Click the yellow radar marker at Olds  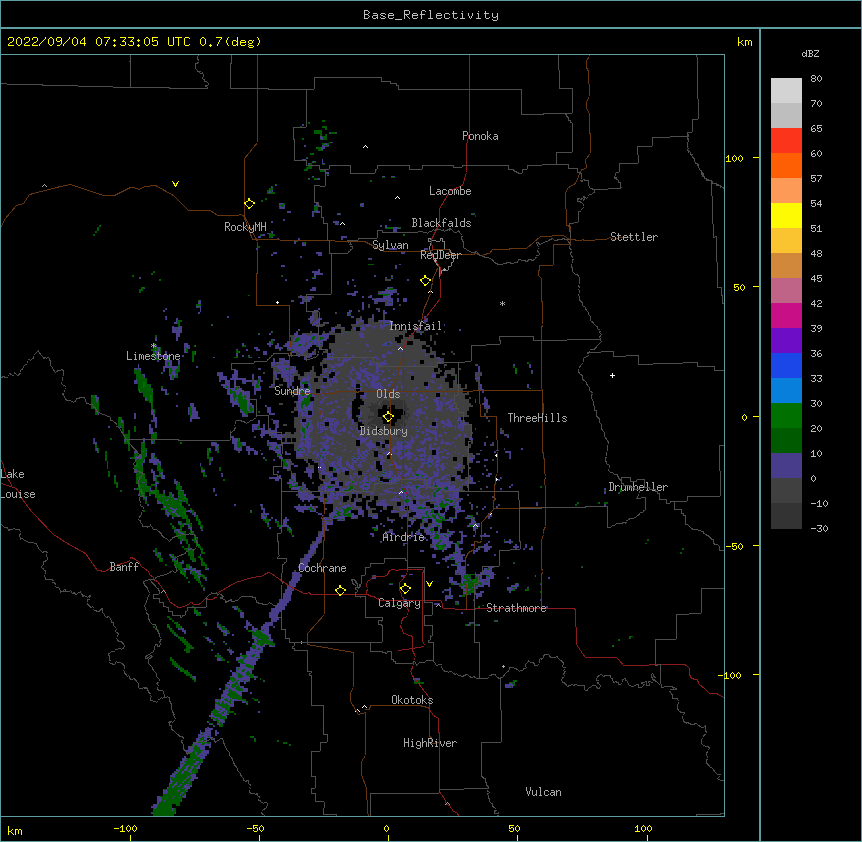(388, 417)
